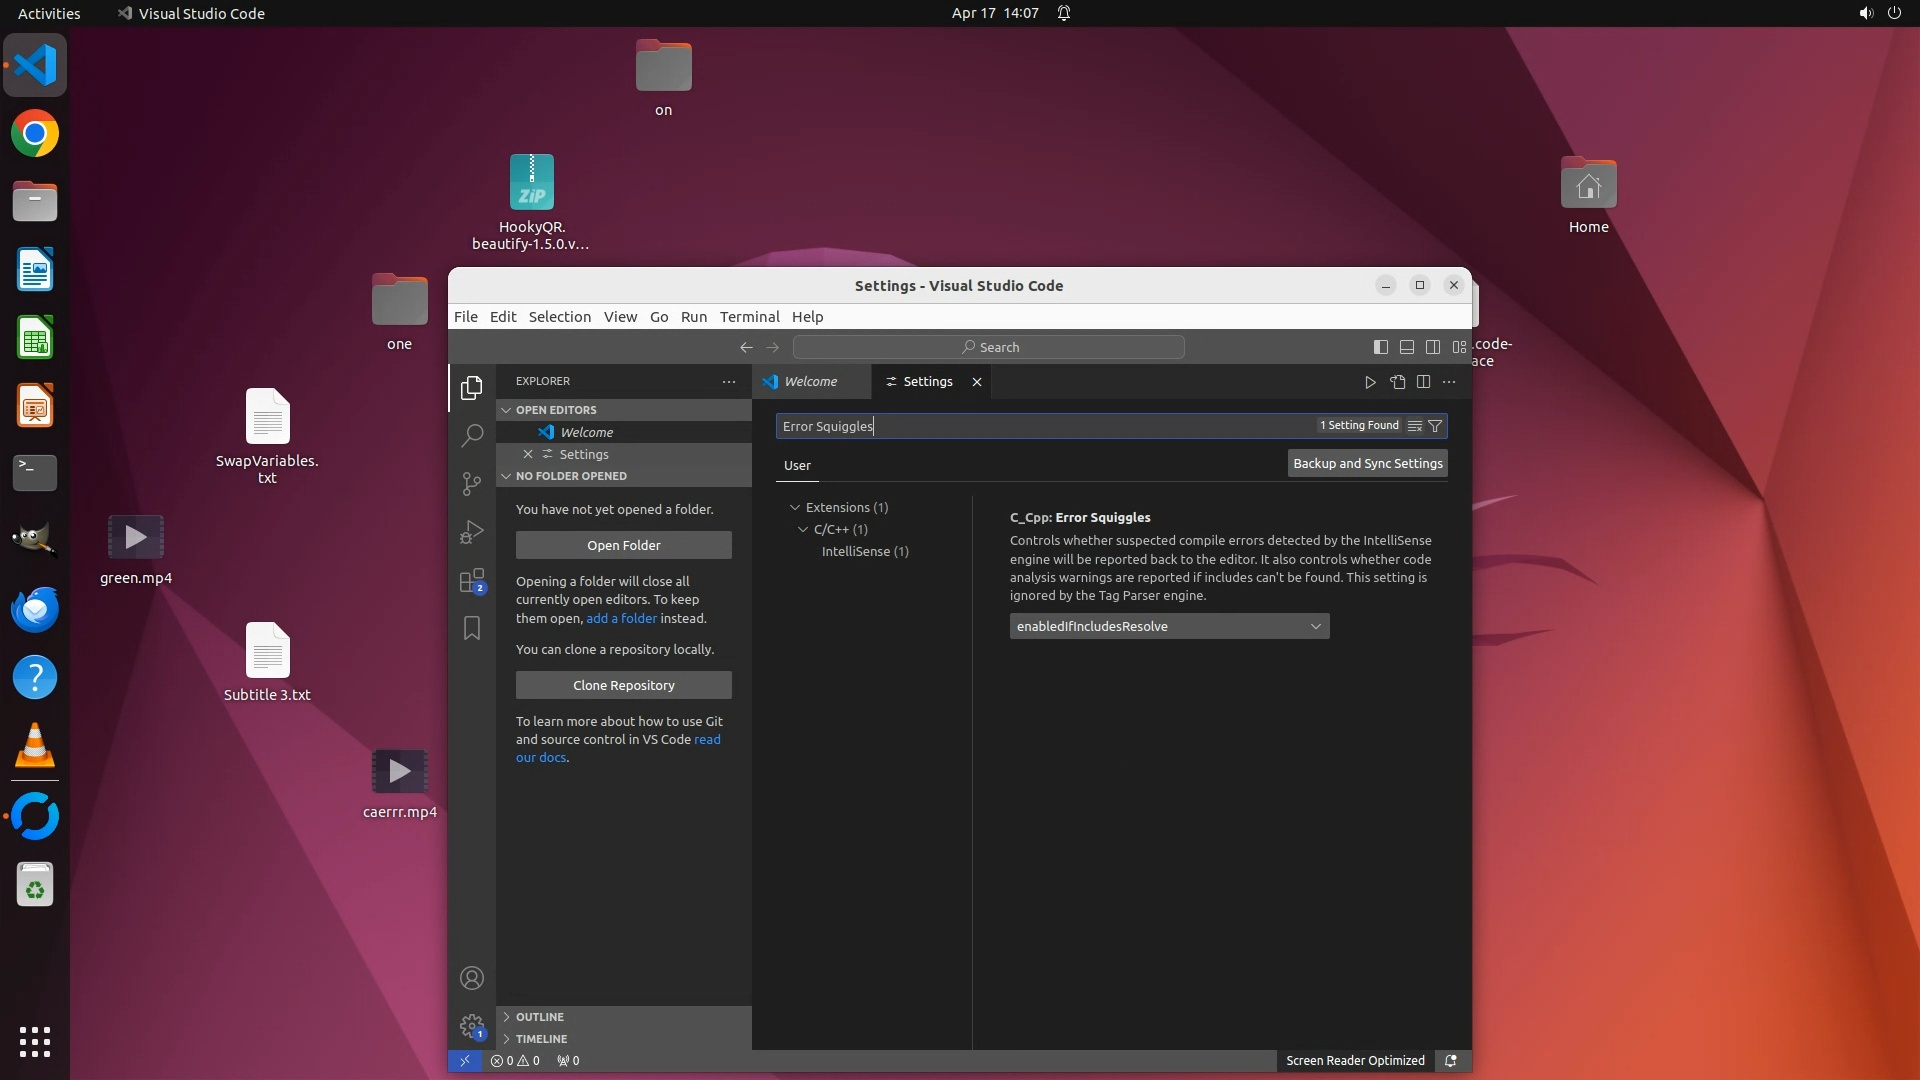Viewport: 1920px width, 1080px height.
Task: Switch to the Welcome tab
Action: click(810, 382)
